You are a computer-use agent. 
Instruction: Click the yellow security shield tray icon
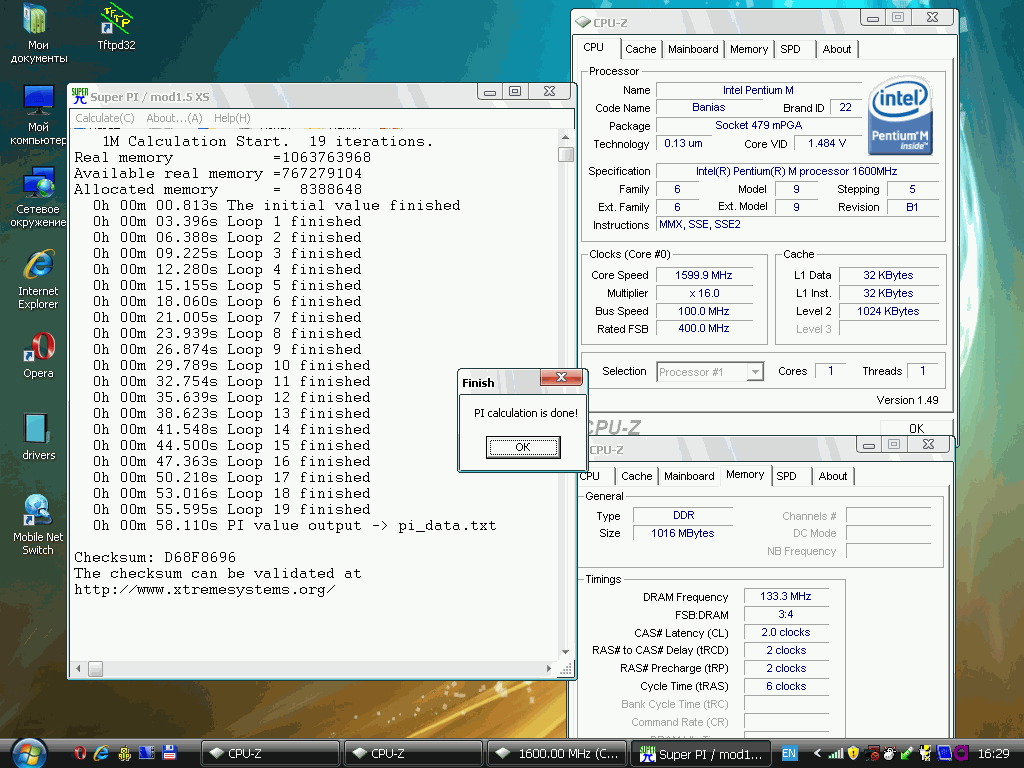(853, 754)
